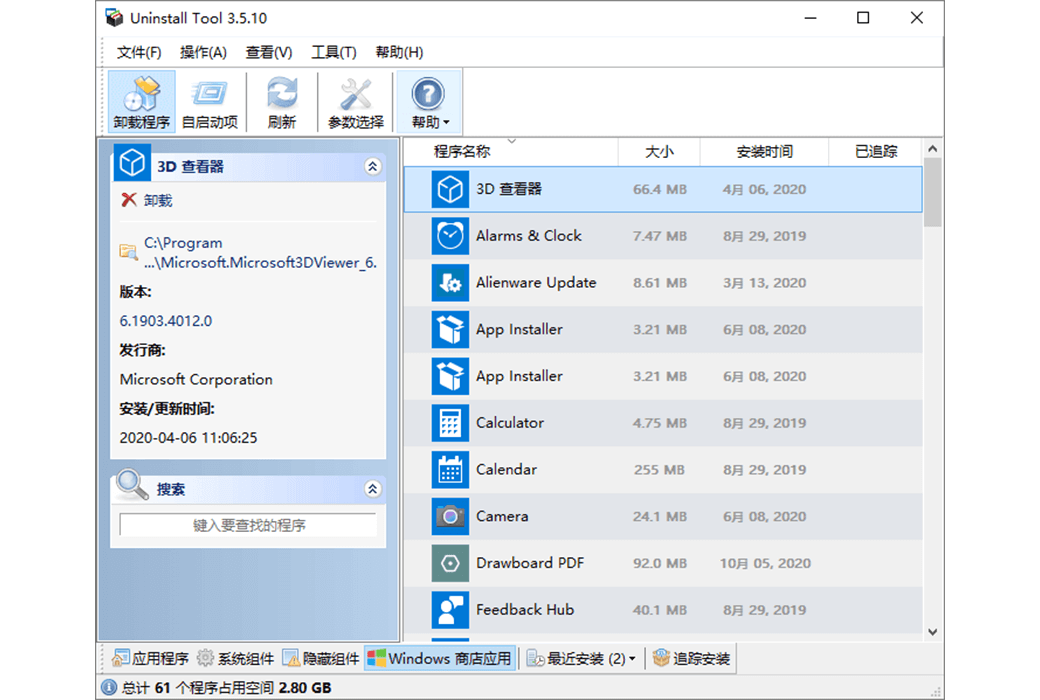Click the 卸载 uninstall link
The width and height of the screenshot is (1040, 700).
(x=159, y=200)
